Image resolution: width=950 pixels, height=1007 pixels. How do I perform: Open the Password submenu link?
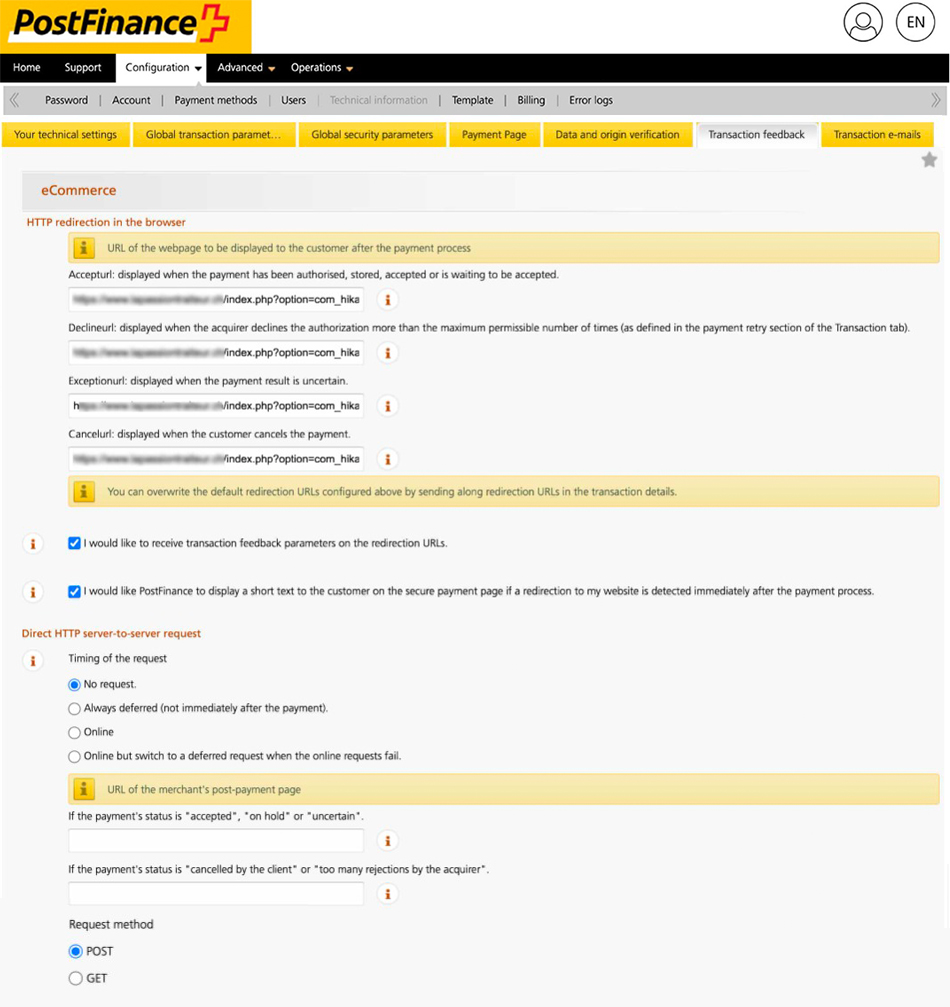(x=66, y=100)
